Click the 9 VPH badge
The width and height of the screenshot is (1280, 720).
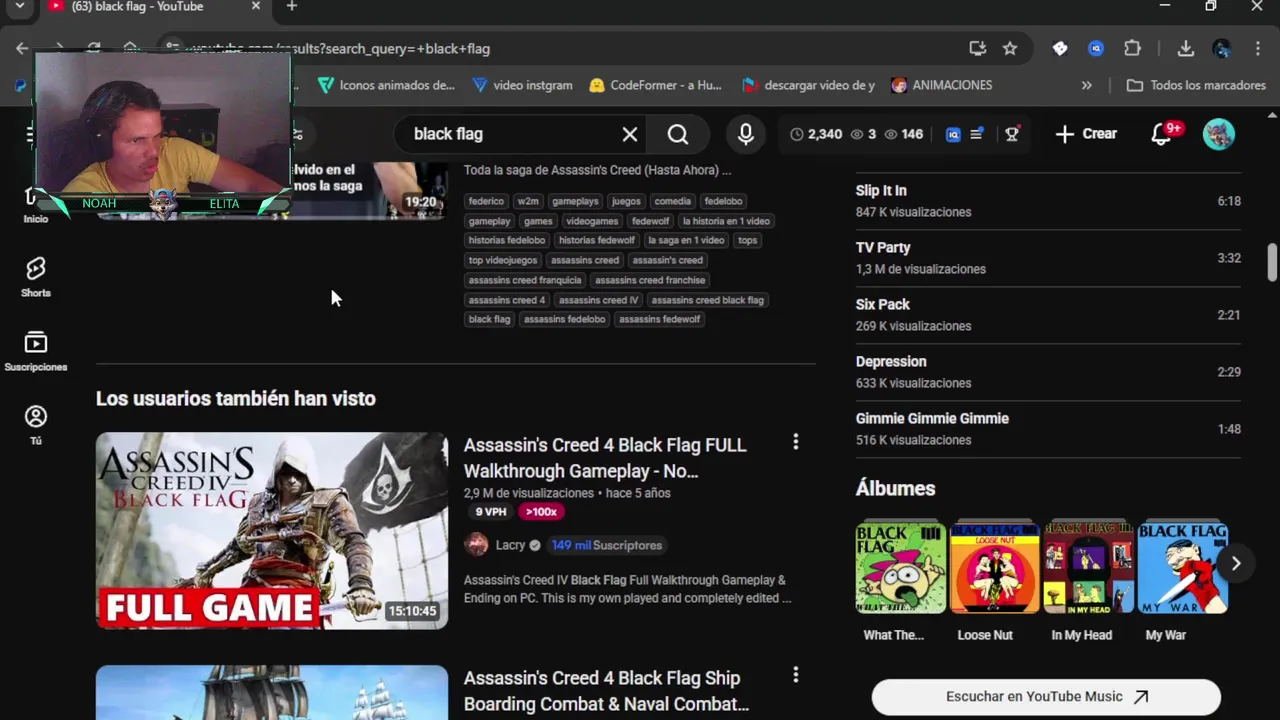(x=490, y=512)
